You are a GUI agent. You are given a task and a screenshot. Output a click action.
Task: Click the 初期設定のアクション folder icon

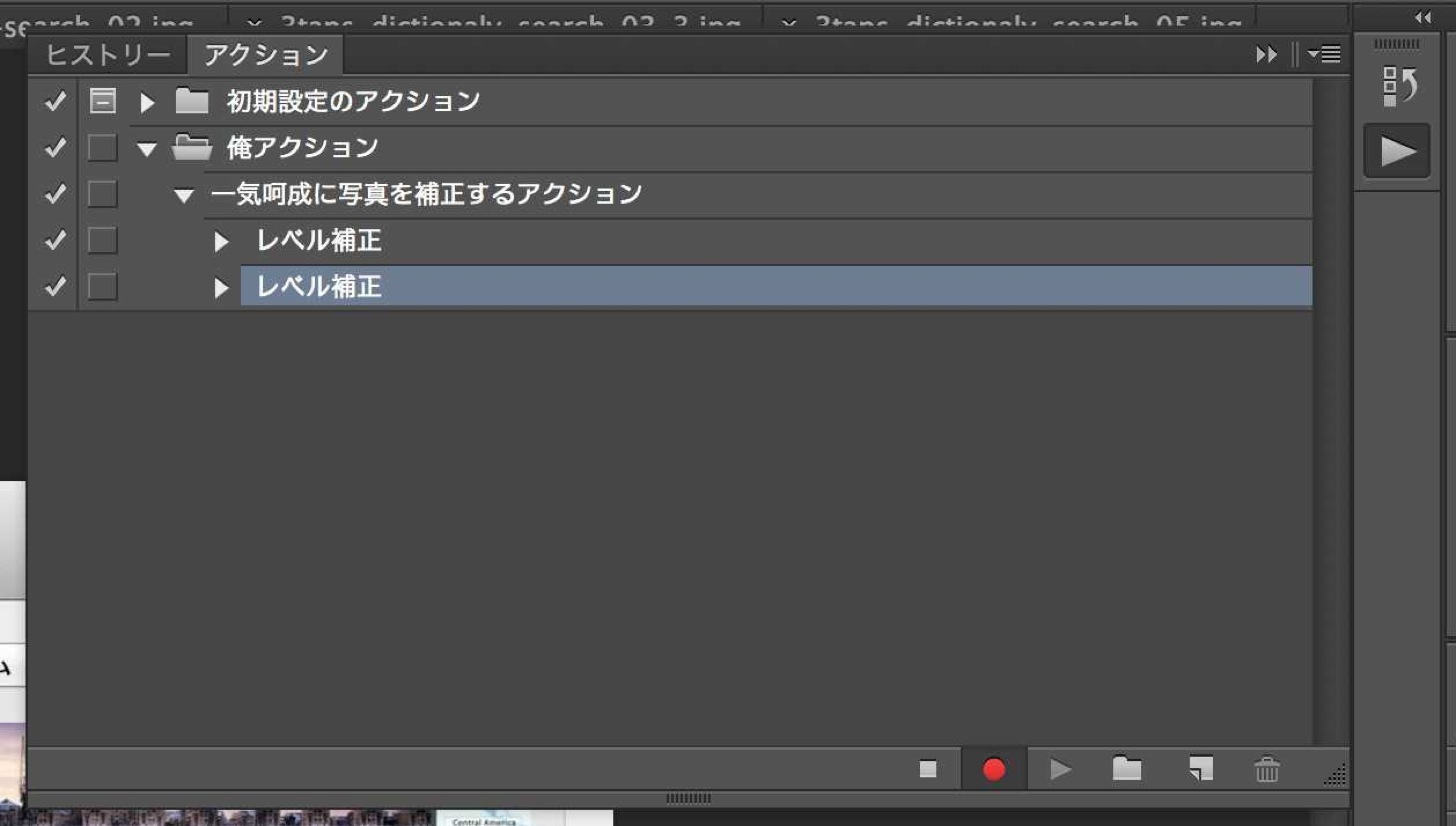tap(191, 100)
